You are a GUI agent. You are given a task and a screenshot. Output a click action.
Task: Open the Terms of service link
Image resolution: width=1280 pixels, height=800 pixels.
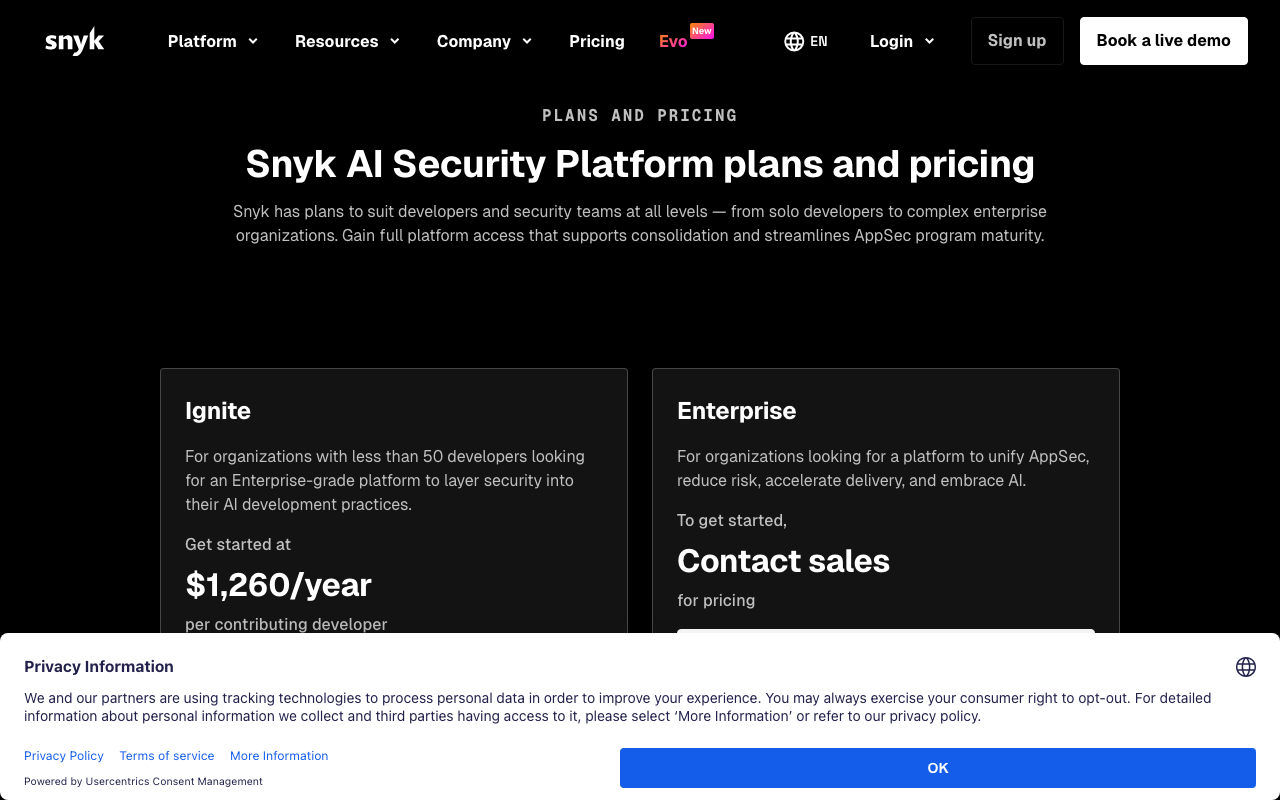point(166,755)
